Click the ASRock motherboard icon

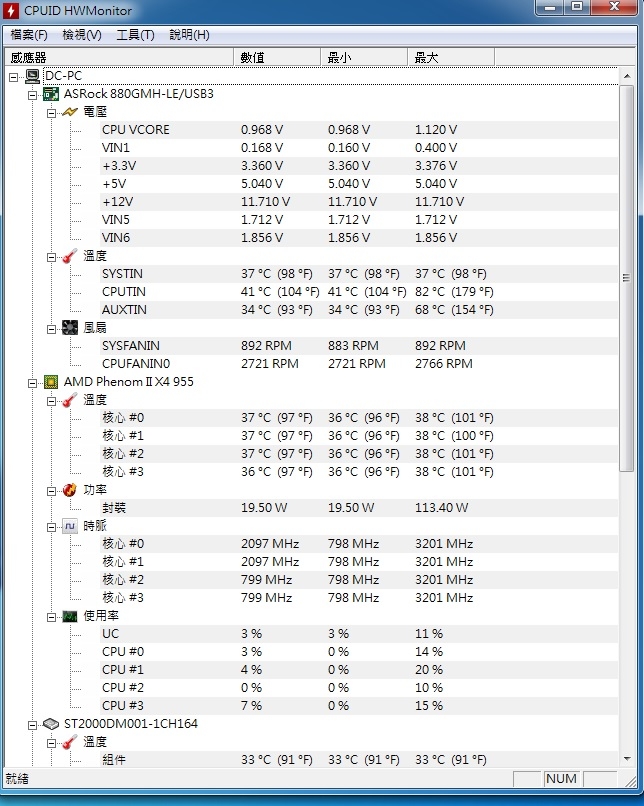tap(51, 94)
